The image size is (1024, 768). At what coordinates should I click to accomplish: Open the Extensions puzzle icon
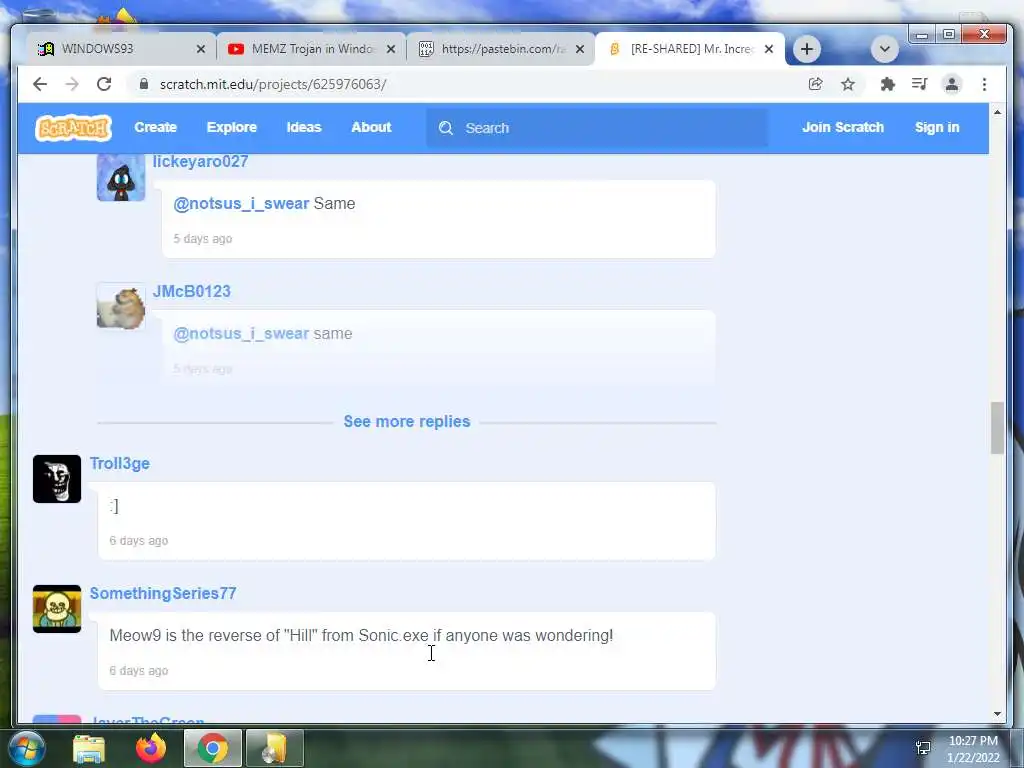click(887, 84)
